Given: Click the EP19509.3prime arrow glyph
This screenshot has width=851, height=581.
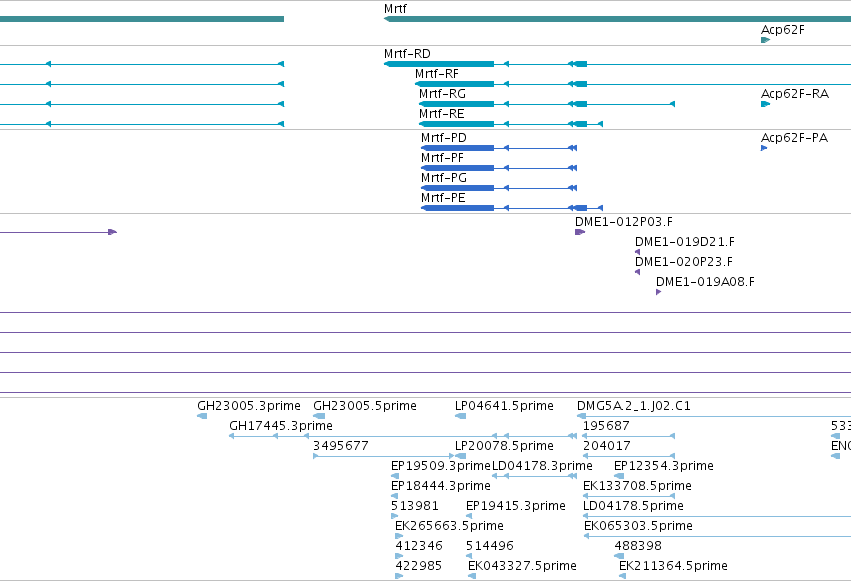Looking at the screenshot, I should point(395,476).
